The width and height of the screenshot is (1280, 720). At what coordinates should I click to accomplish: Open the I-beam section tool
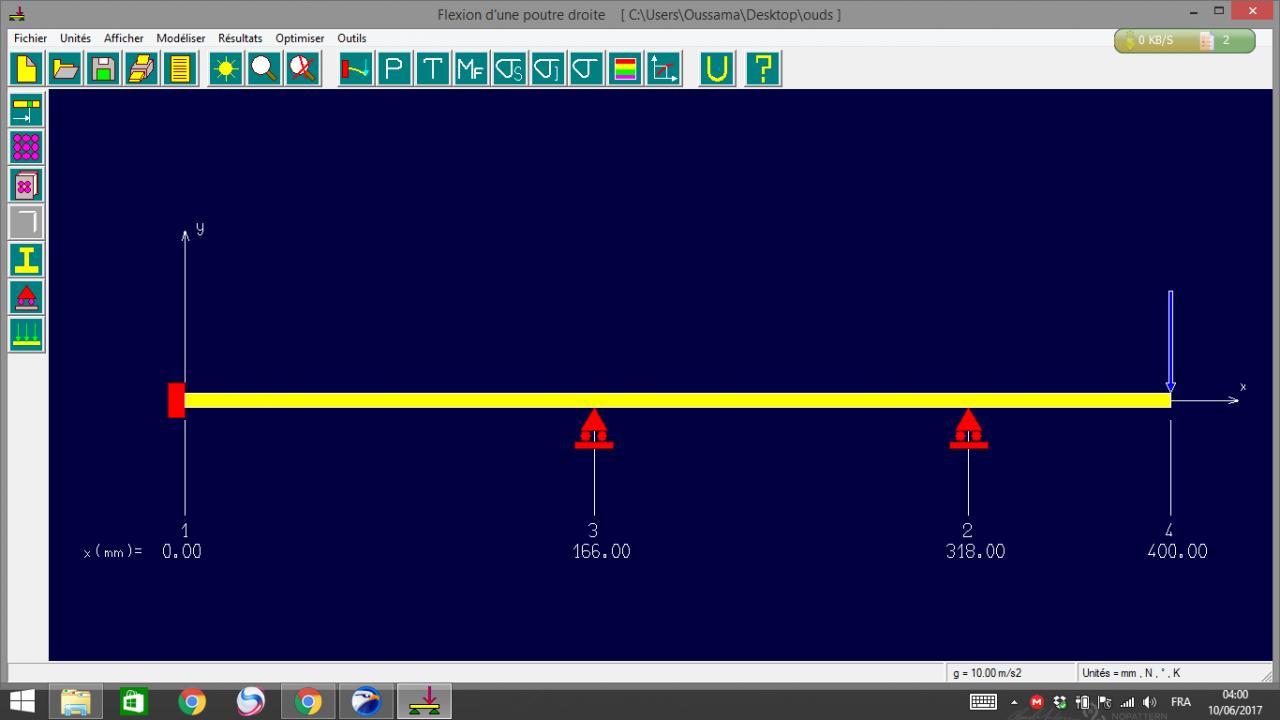pyautogui.click(x=26, y=259)
